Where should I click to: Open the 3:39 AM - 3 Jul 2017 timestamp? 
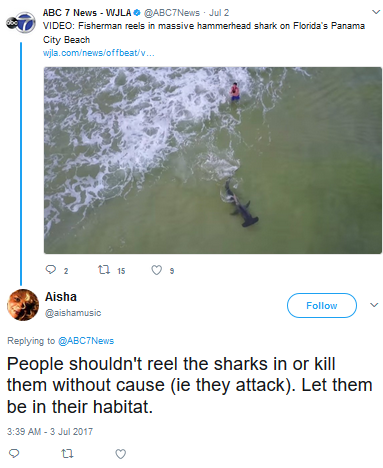50,431
